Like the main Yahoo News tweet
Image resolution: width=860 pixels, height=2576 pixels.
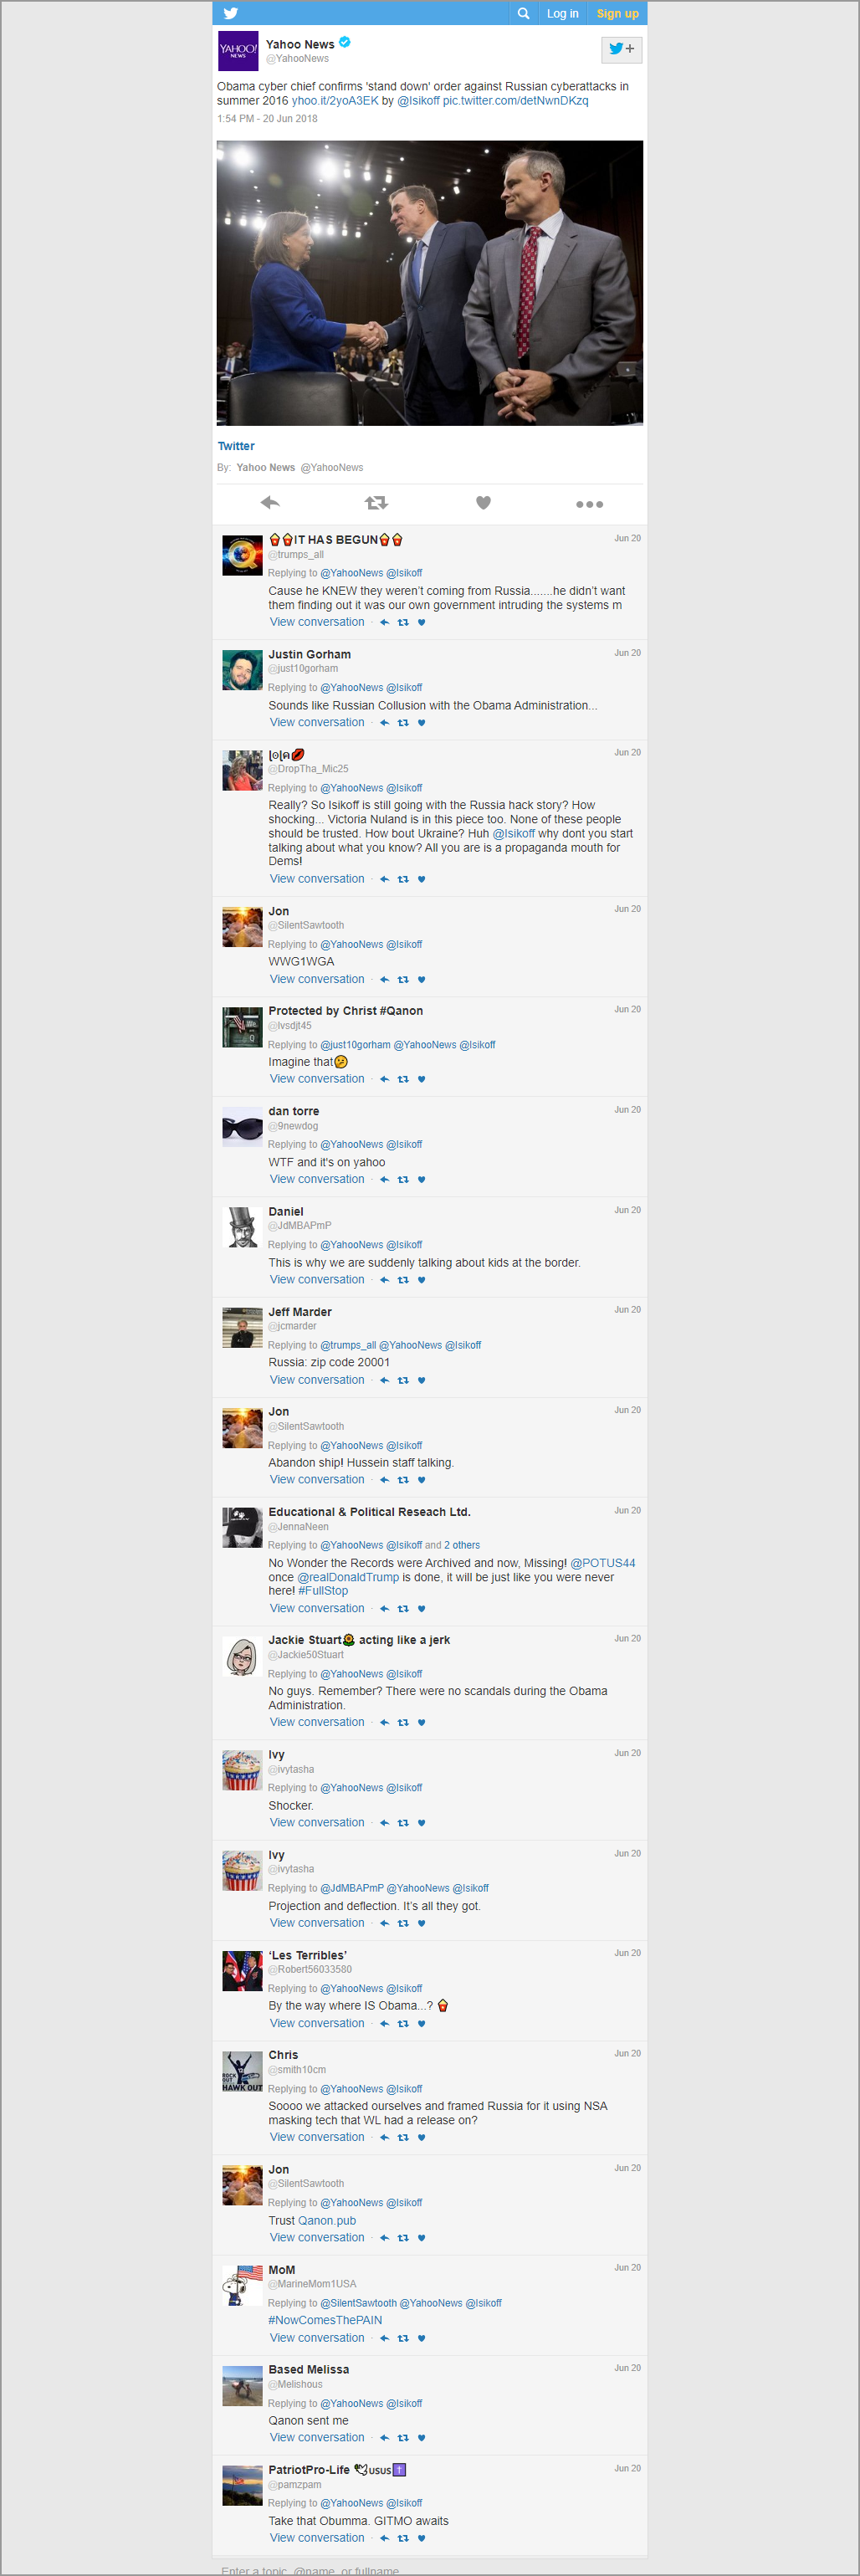coord(483,503)
